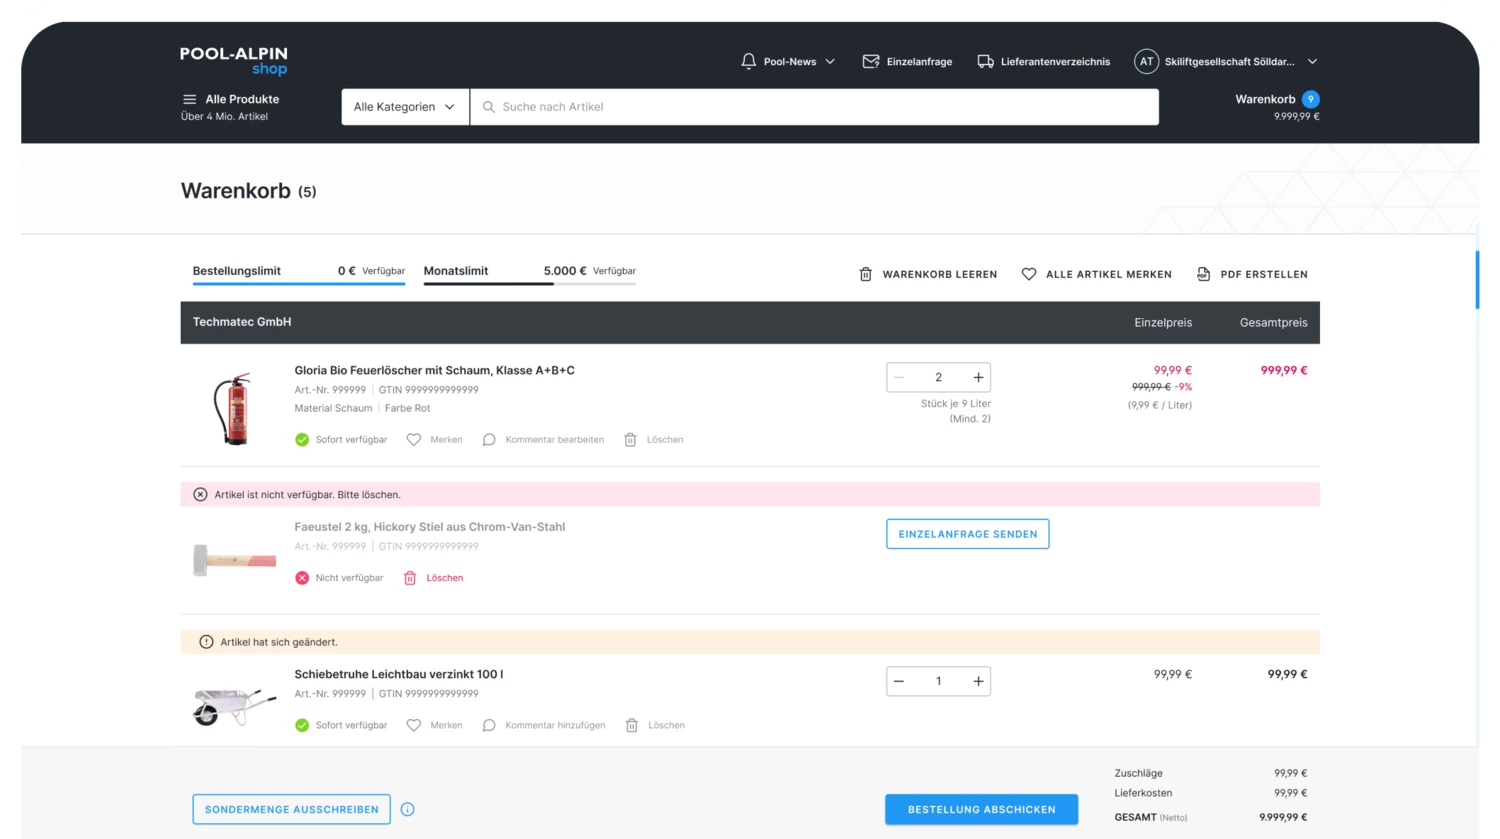Send an Einzelanfrage for the hammer
This screenshot has width=1500, height=839.
tap(967, 534)
